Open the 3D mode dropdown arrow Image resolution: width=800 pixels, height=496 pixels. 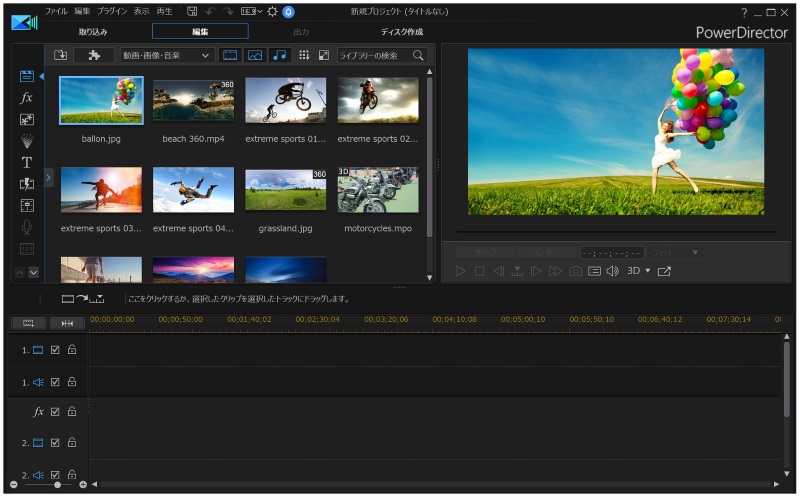click(647, 271)
